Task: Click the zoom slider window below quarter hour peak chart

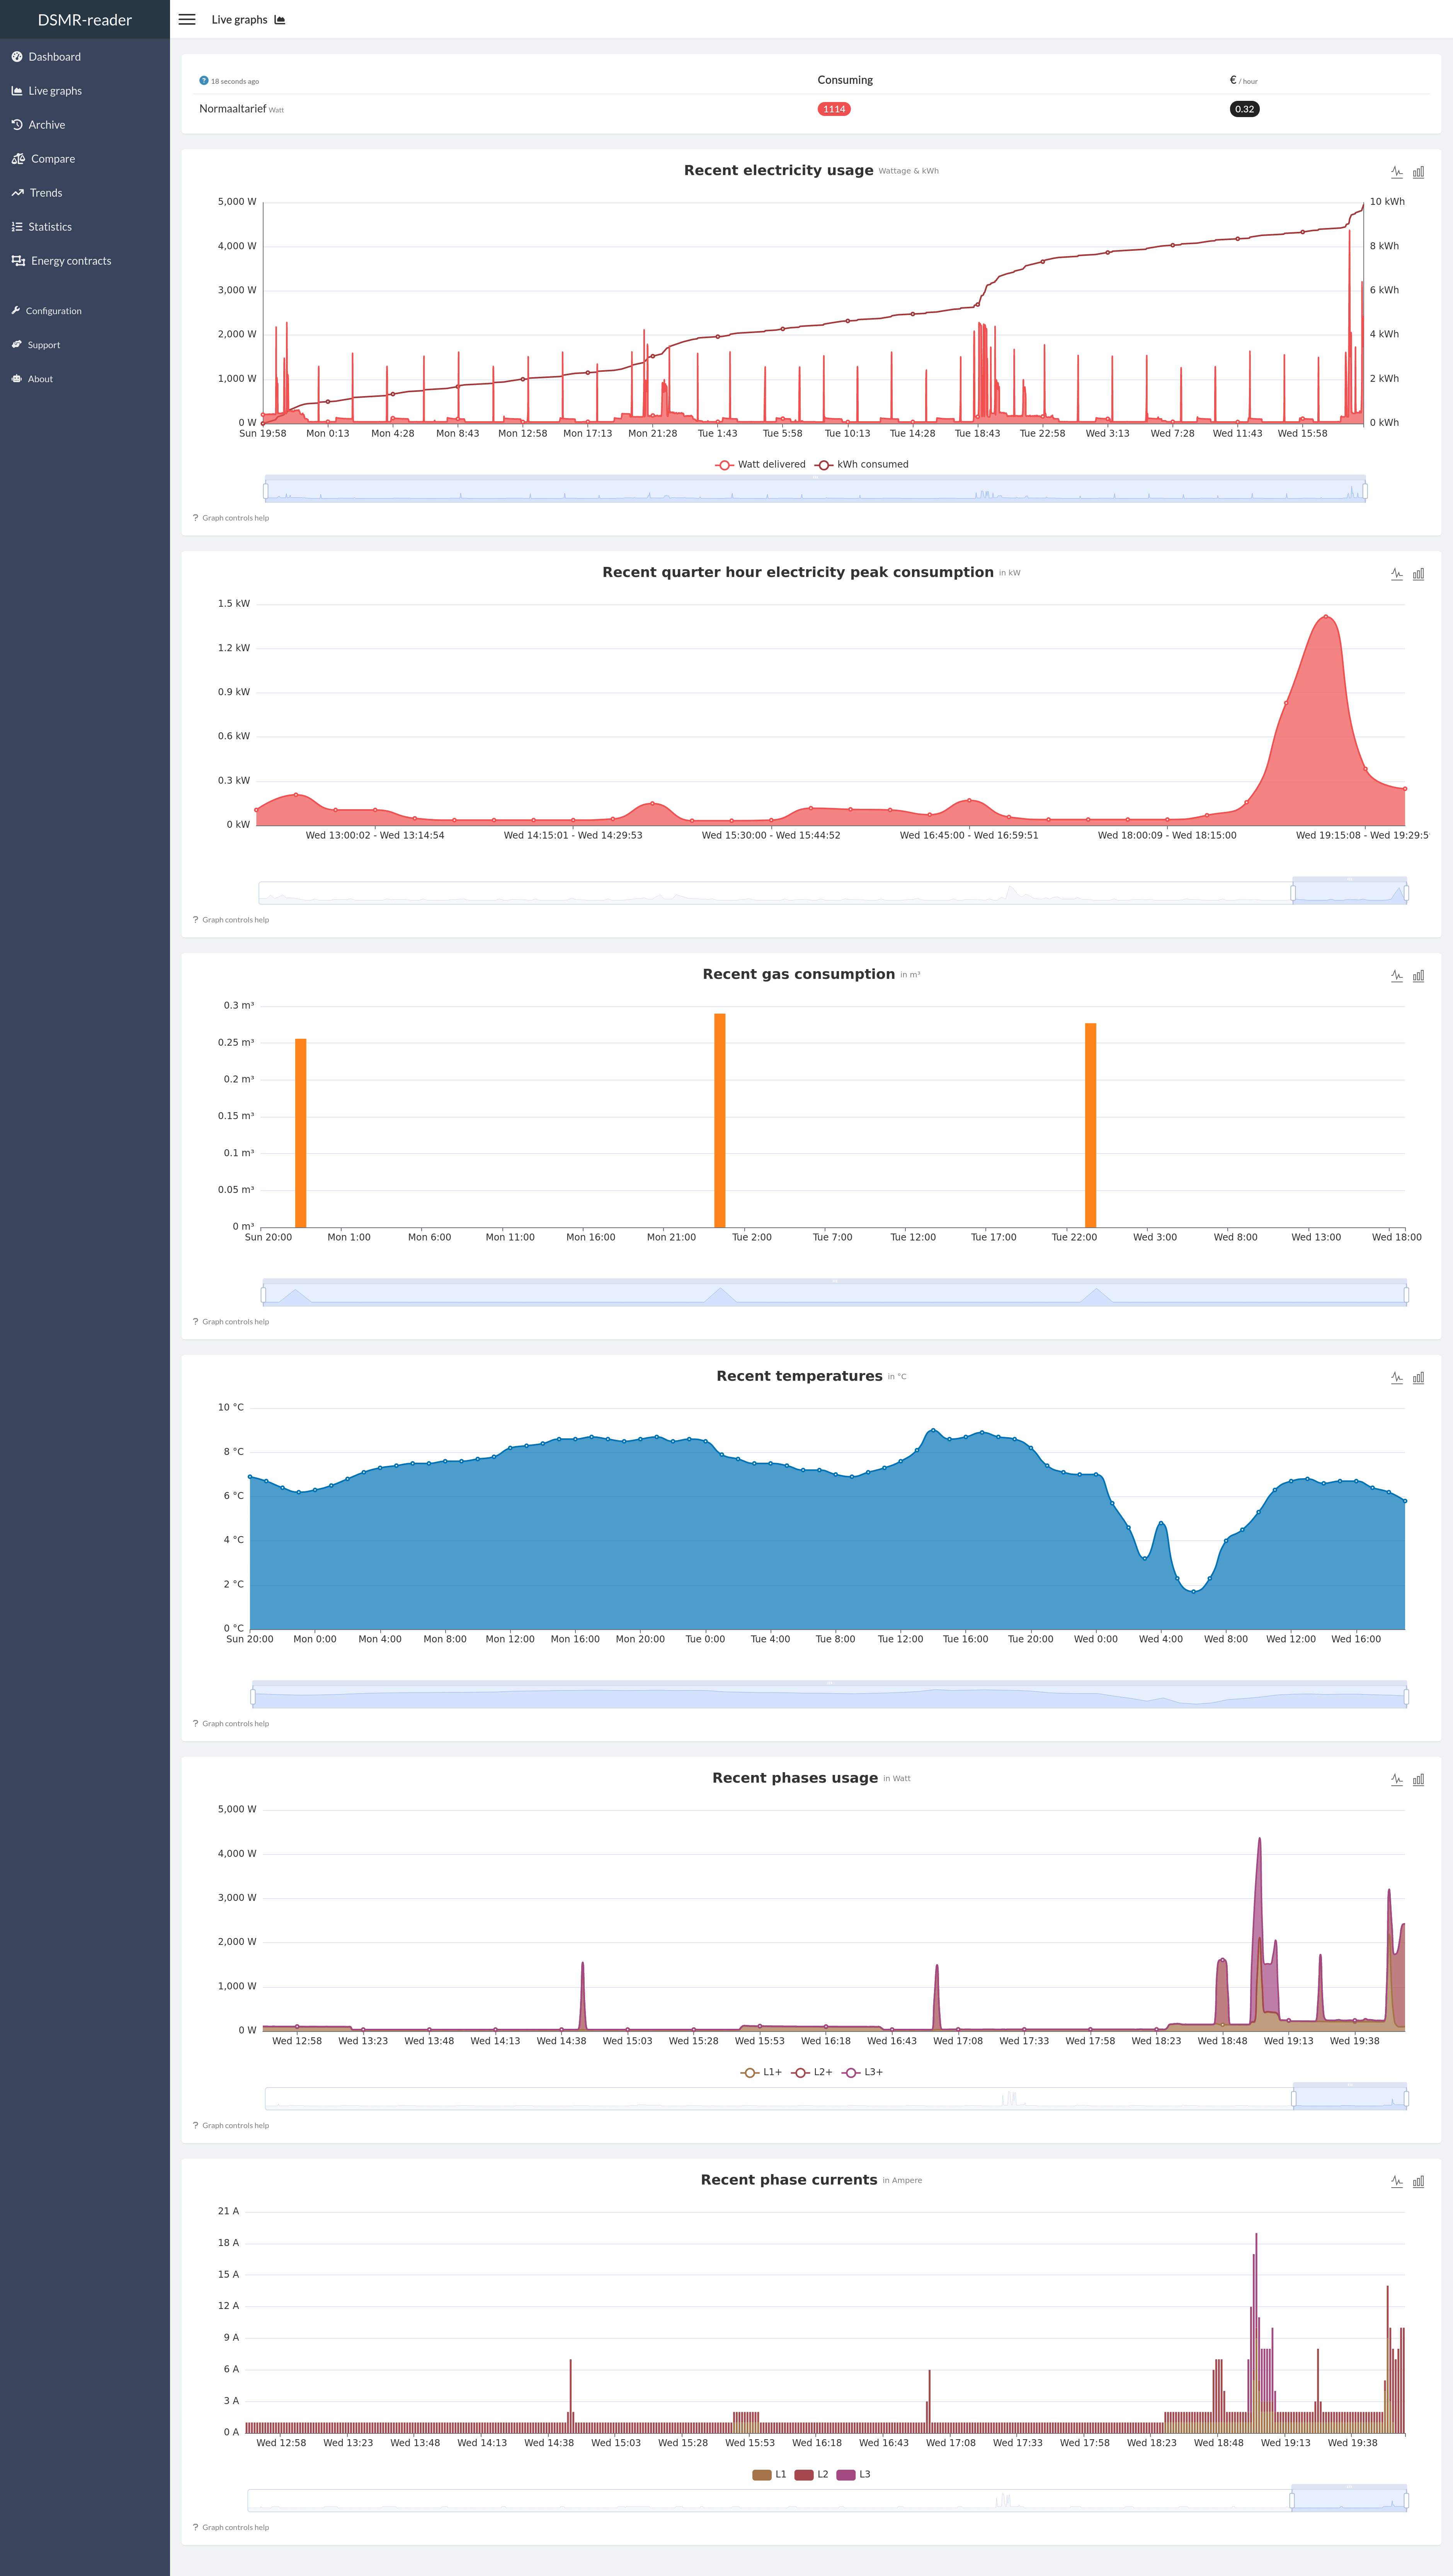Action: tap(1350, 891)
